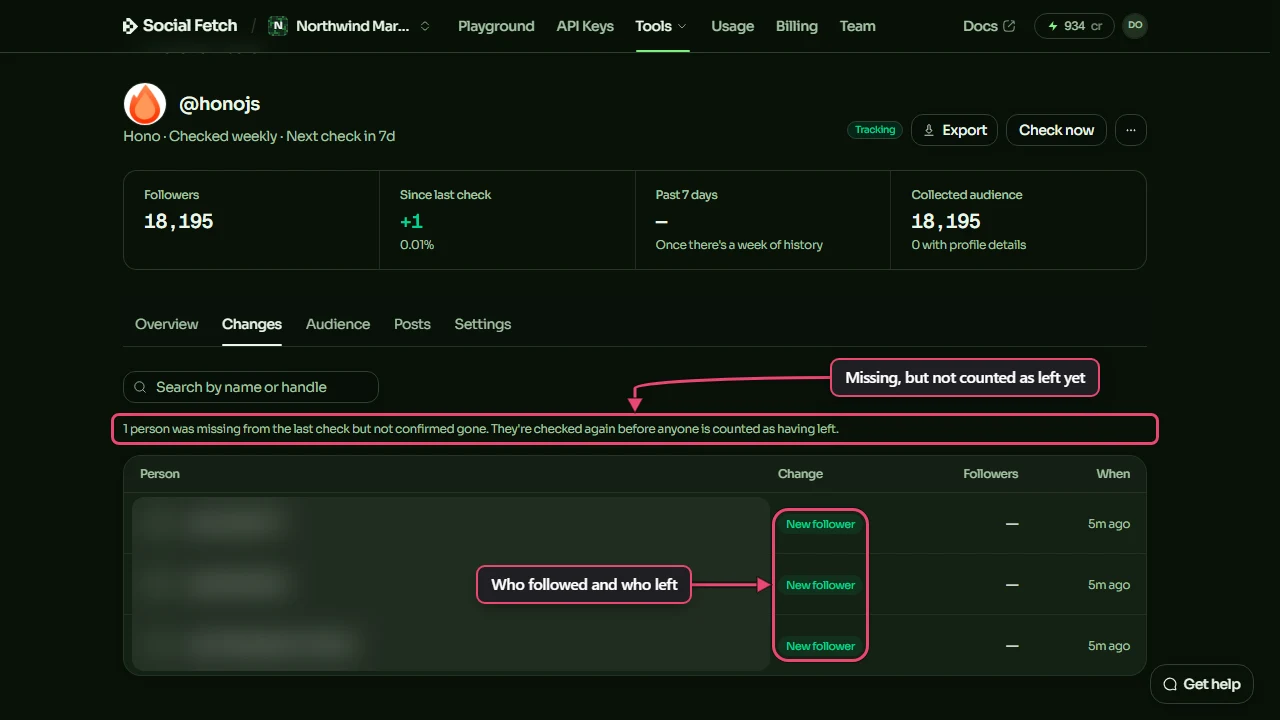Switch to the Overview tab

coord(167,324)
